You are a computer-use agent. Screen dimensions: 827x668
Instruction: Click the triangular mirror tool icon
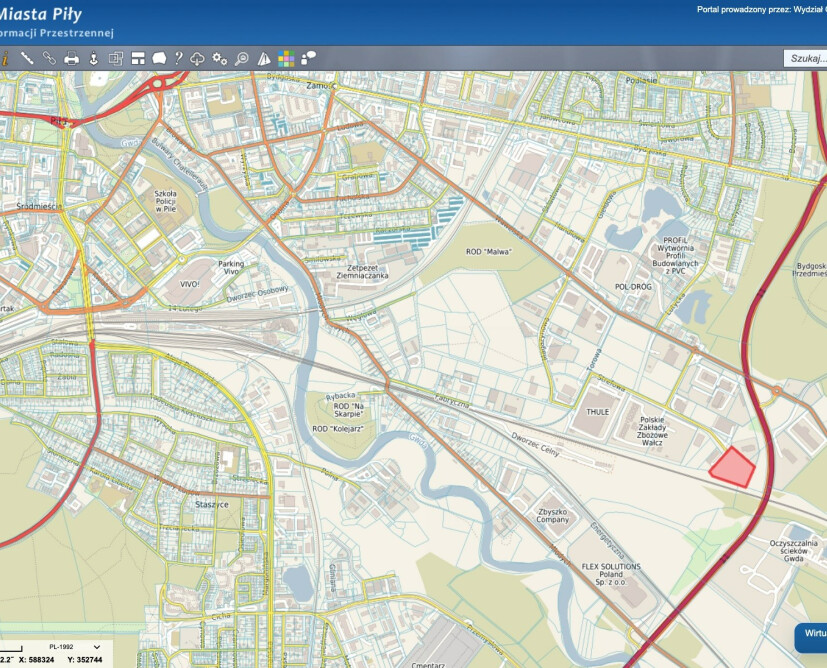(x=264, y=58)
